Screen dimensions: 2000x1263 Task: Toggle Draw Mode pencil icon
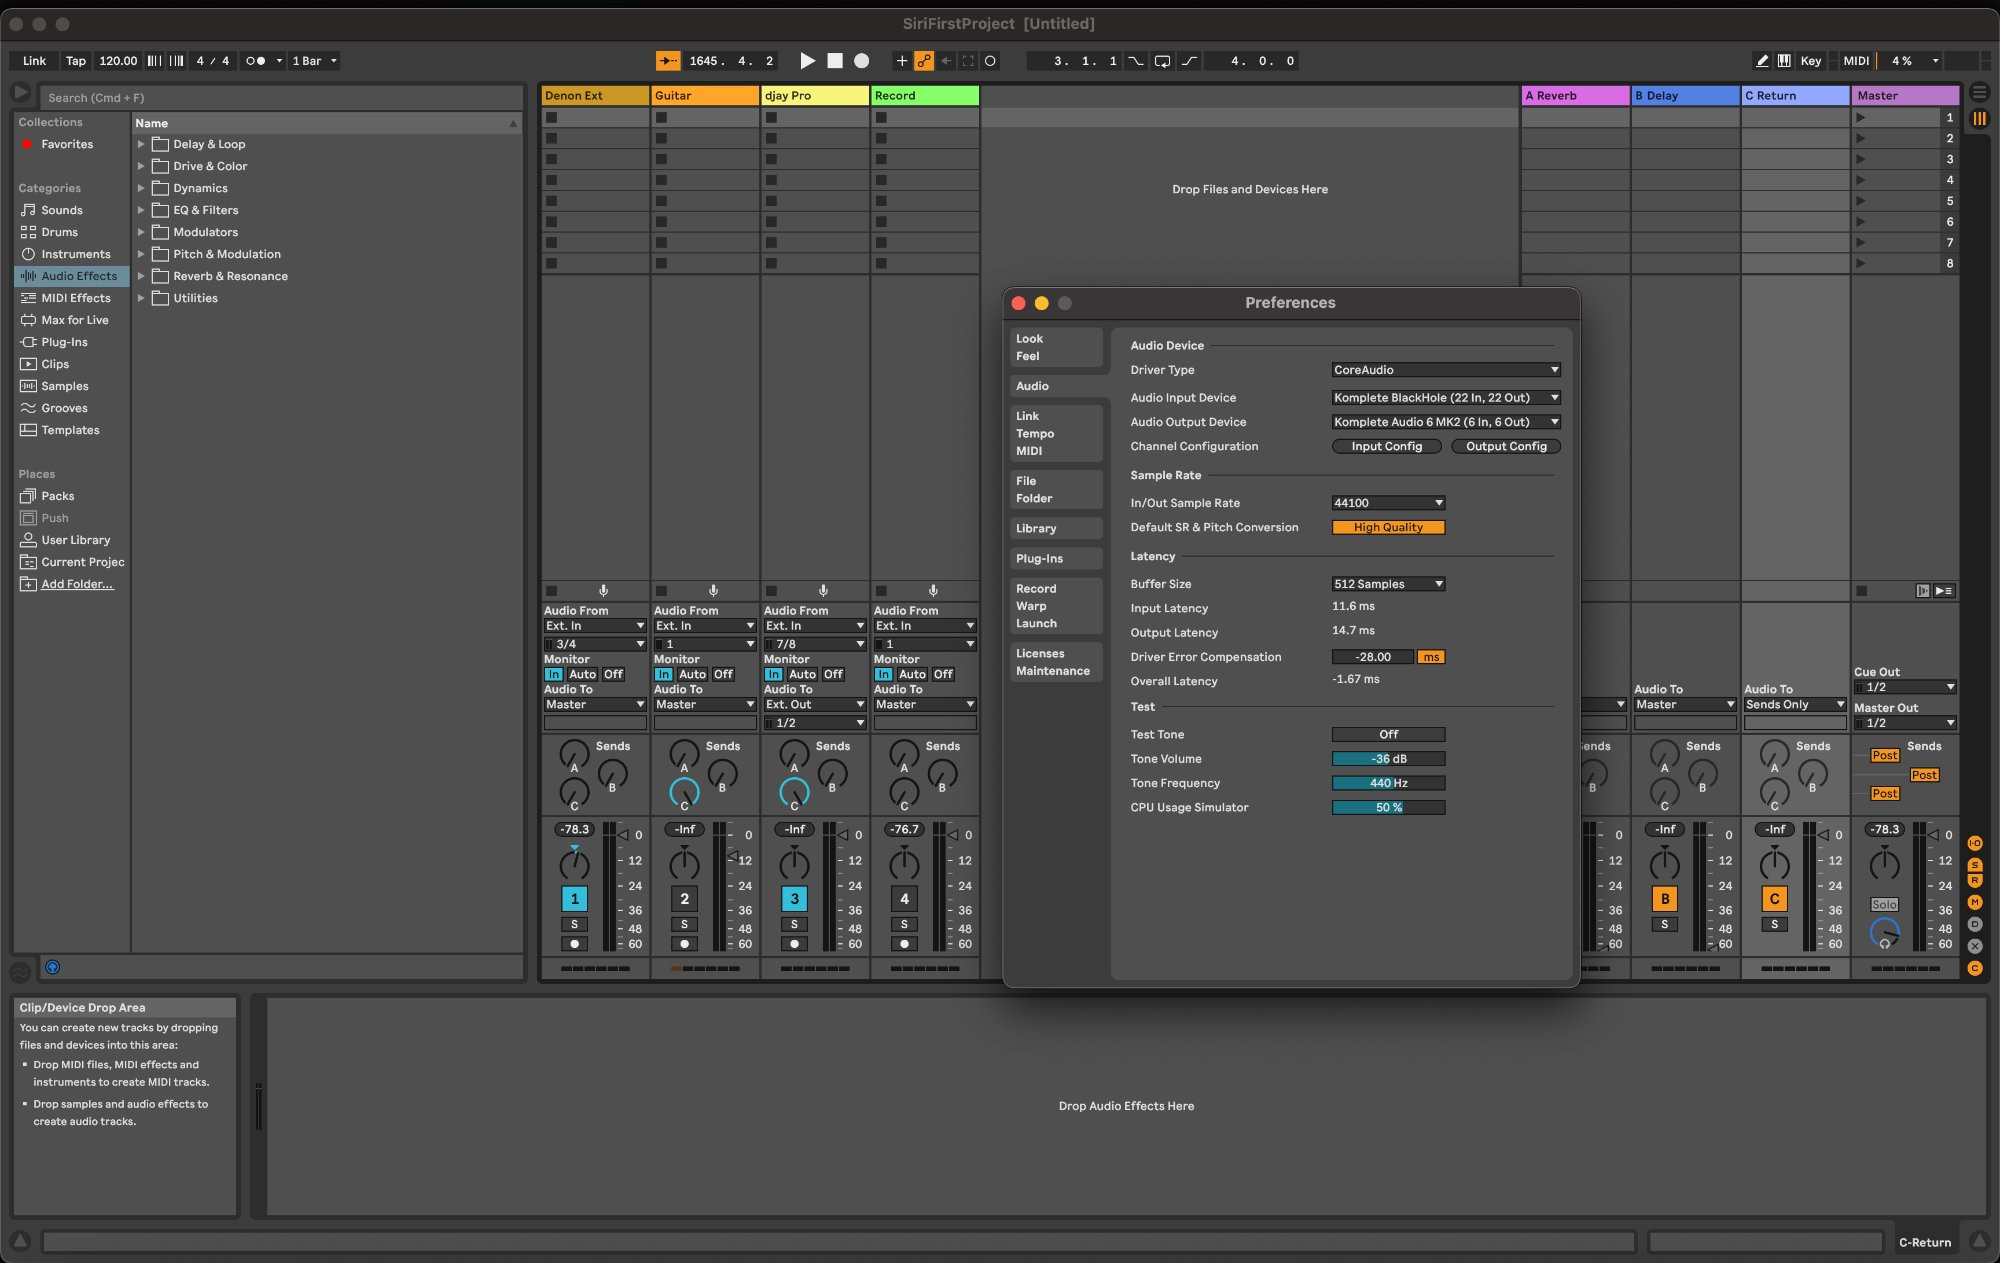(x=1762, y=61)
